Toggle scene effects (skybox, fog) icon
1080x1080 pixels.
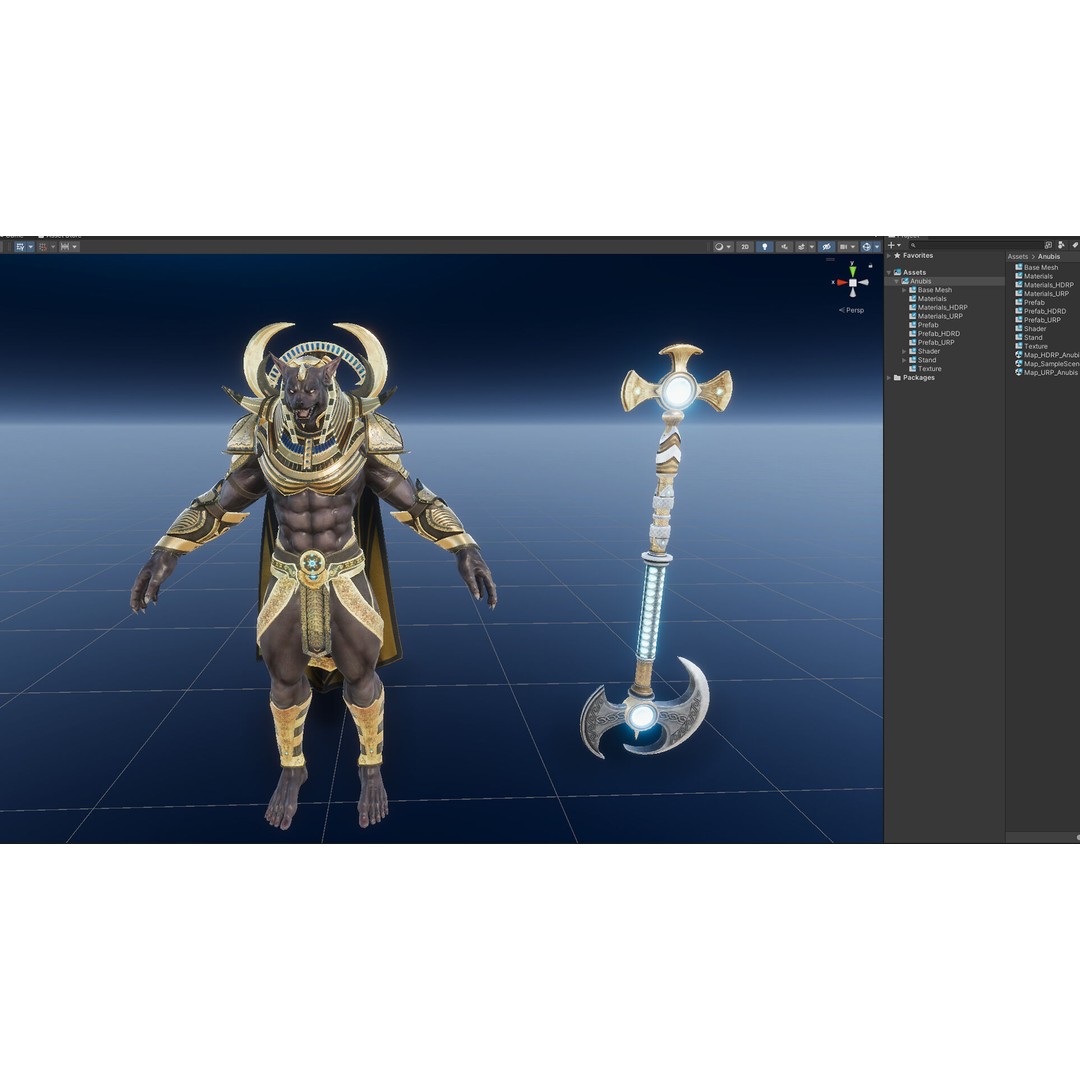[x=801, y=247]
